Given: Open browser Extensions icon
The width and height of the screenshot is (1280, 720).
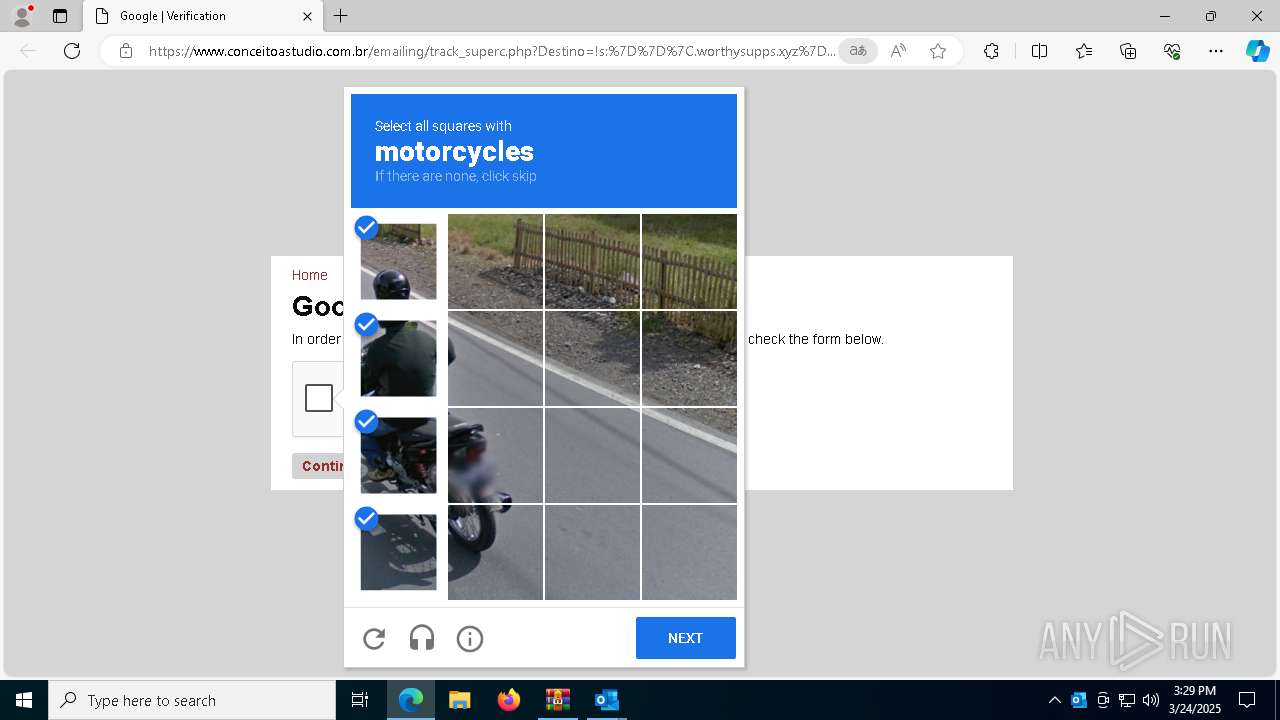Looking at the screenshot, I should pyautogui.click(x=991, y=51).
